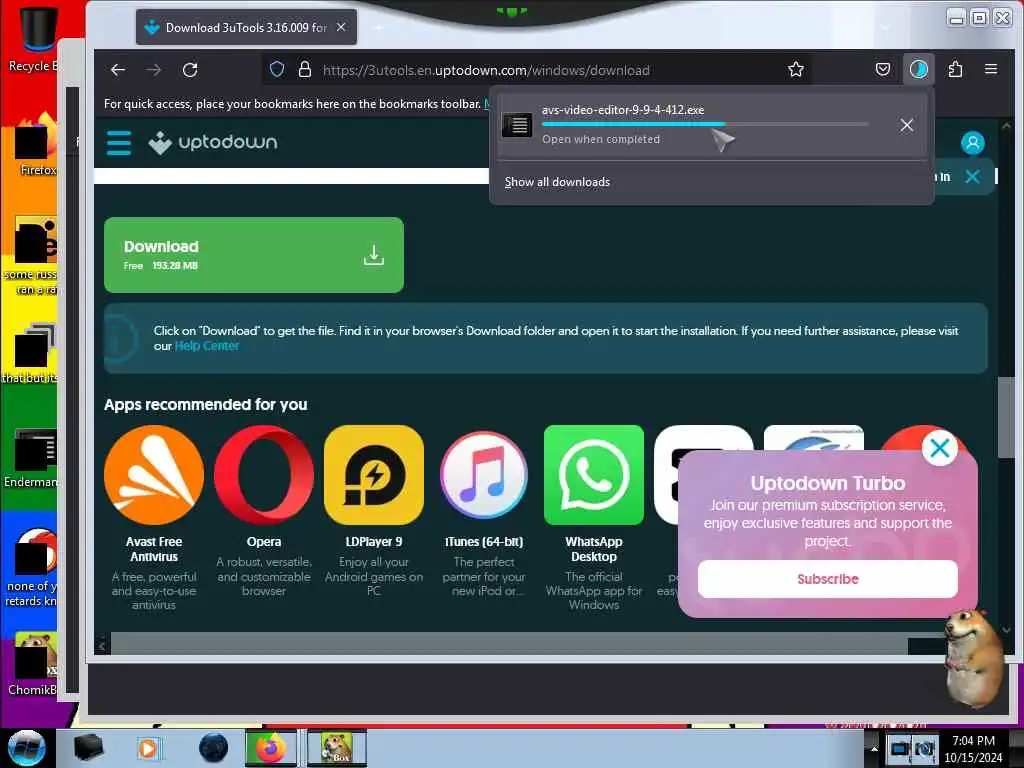This screenshot has height=768, width=1024.
Task: Open the Opera app icon
Action: pos(264,475)
